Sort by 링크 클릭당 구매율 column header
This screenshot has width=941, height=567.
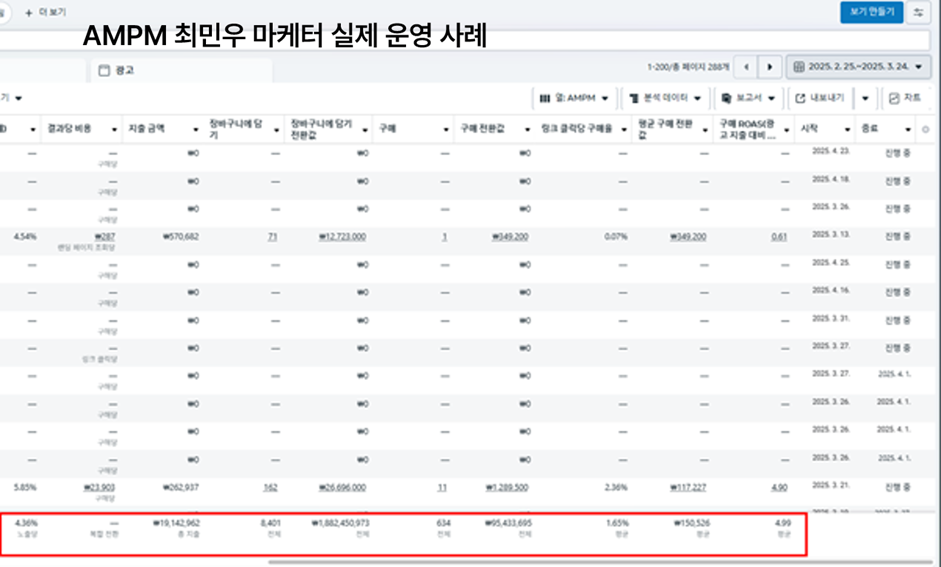click(x=577, y=129)
